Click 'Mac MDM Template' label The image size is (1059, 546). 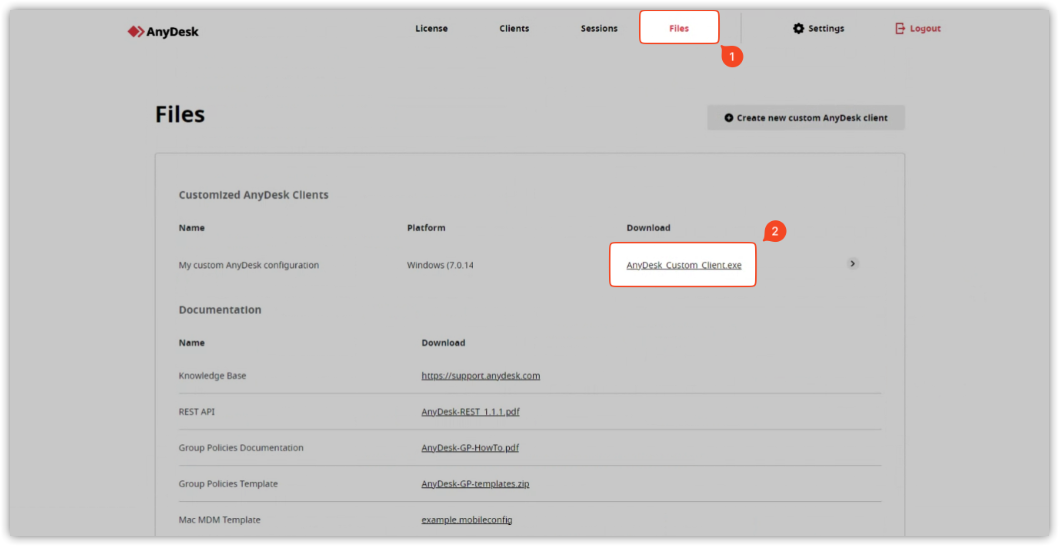219,520
